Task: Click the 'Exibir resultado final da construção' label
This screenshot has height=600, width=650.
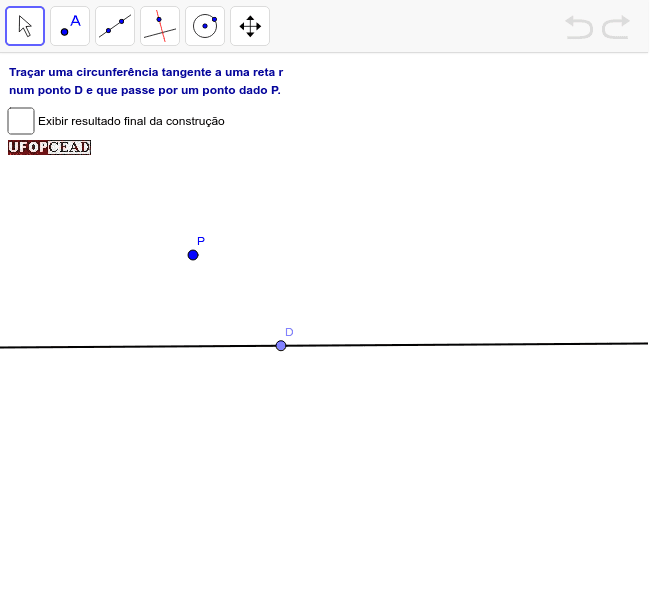Action: [131, 121]
